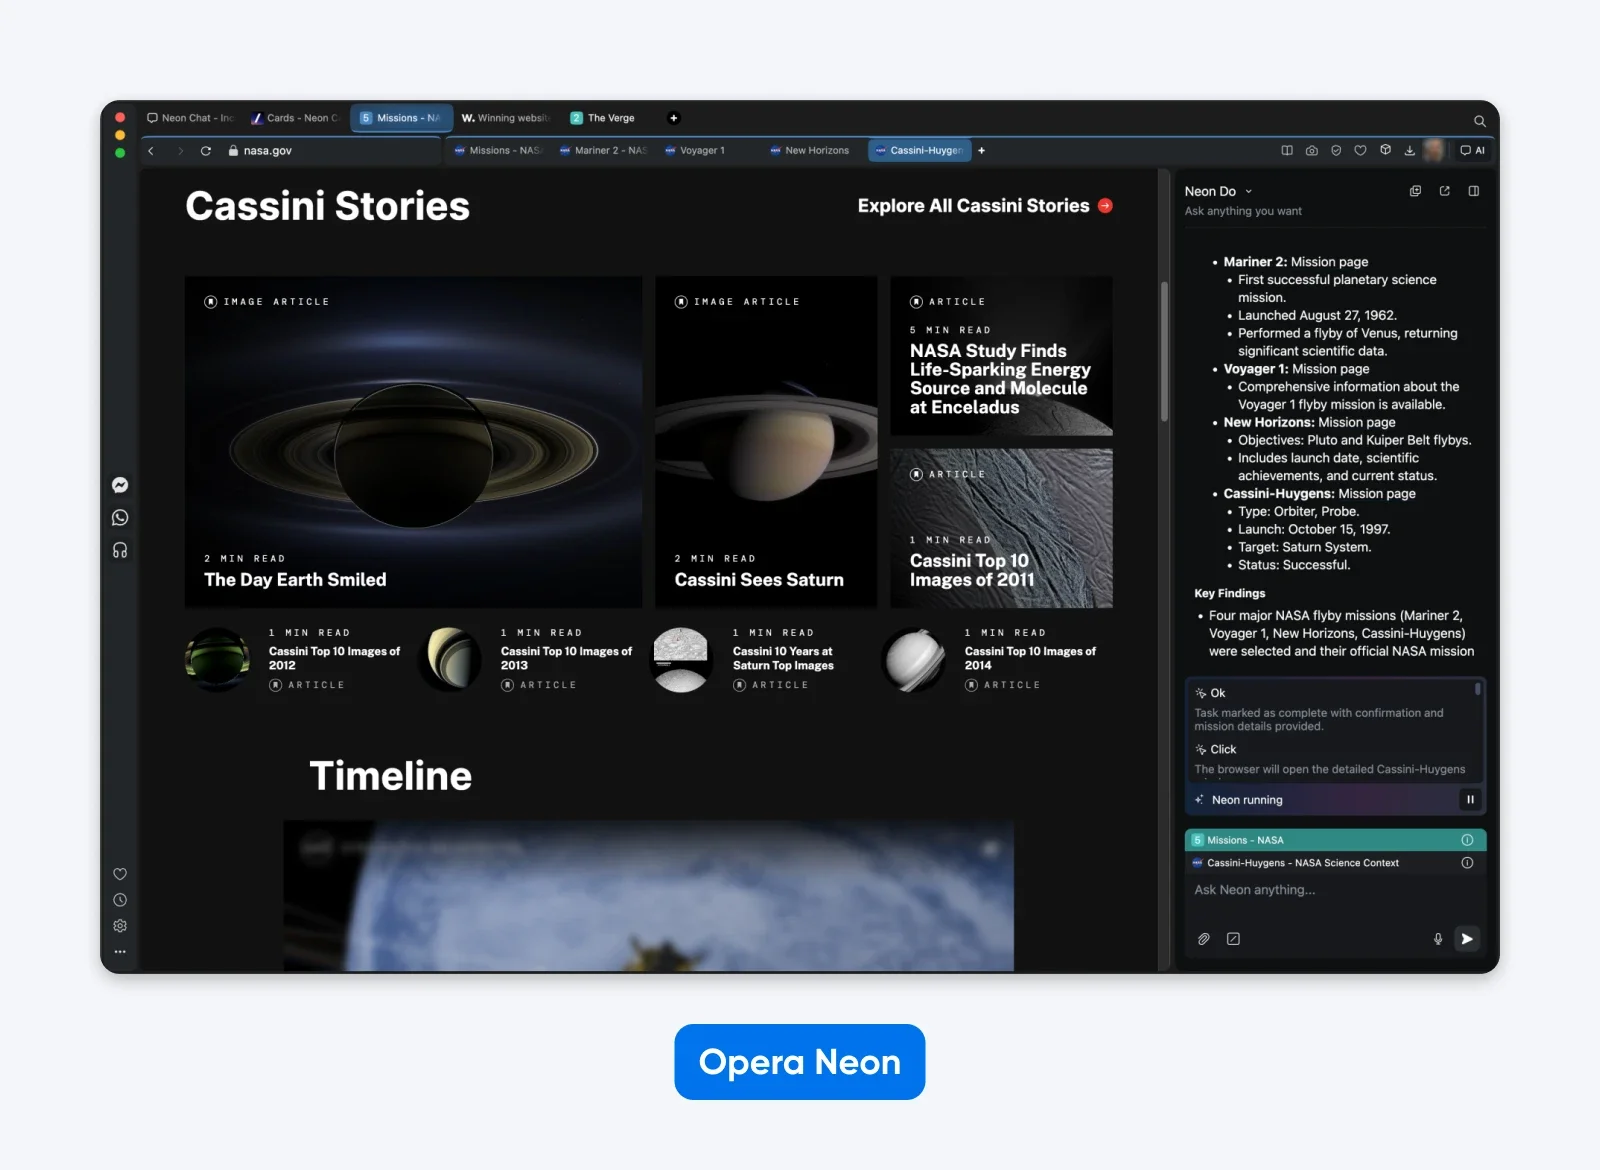The width and height of the screenshot is (1600, 1170).
Task: Show info for Missions - NASA context
Action: (x=1467, y=840)
